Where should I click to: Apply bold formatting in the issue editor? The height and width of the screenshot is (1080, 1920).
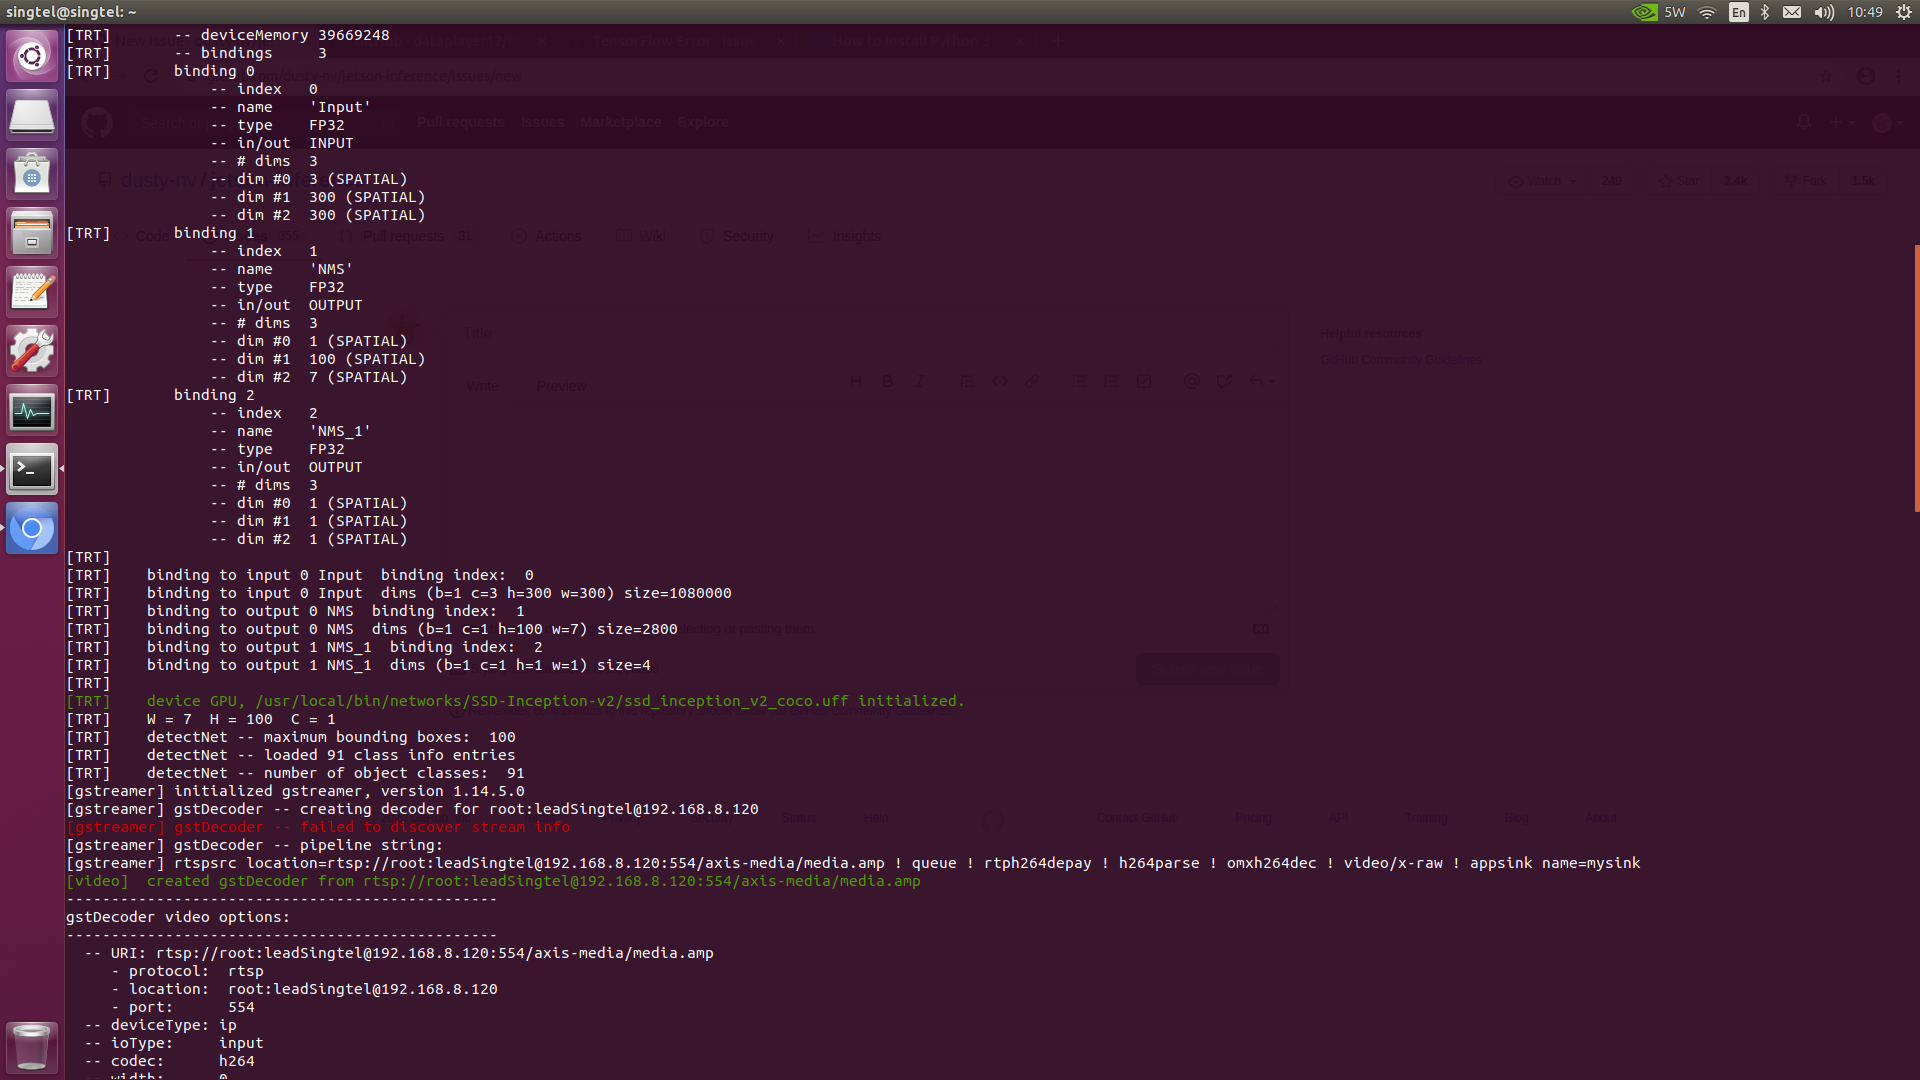[888, 381]
